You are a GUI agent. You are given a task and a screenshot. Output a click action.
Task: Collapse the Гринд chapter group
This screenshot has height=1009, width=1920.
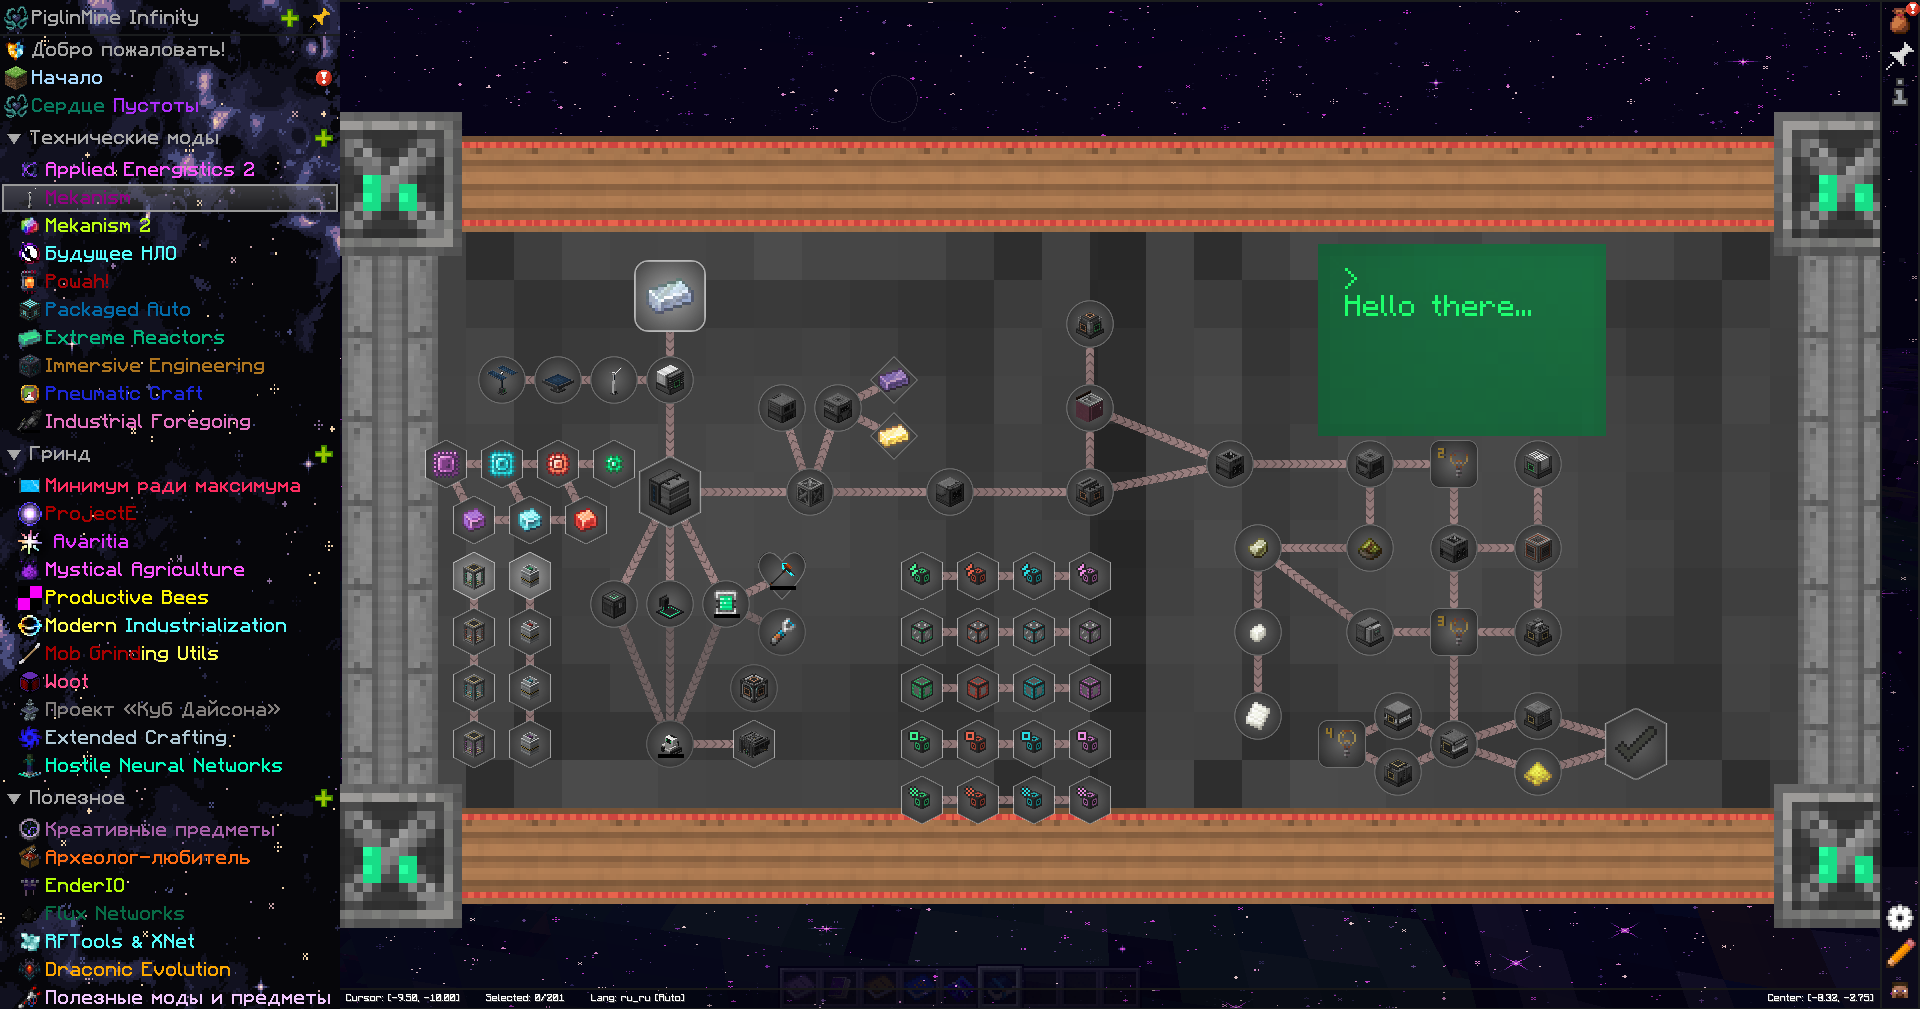(14, 455)
